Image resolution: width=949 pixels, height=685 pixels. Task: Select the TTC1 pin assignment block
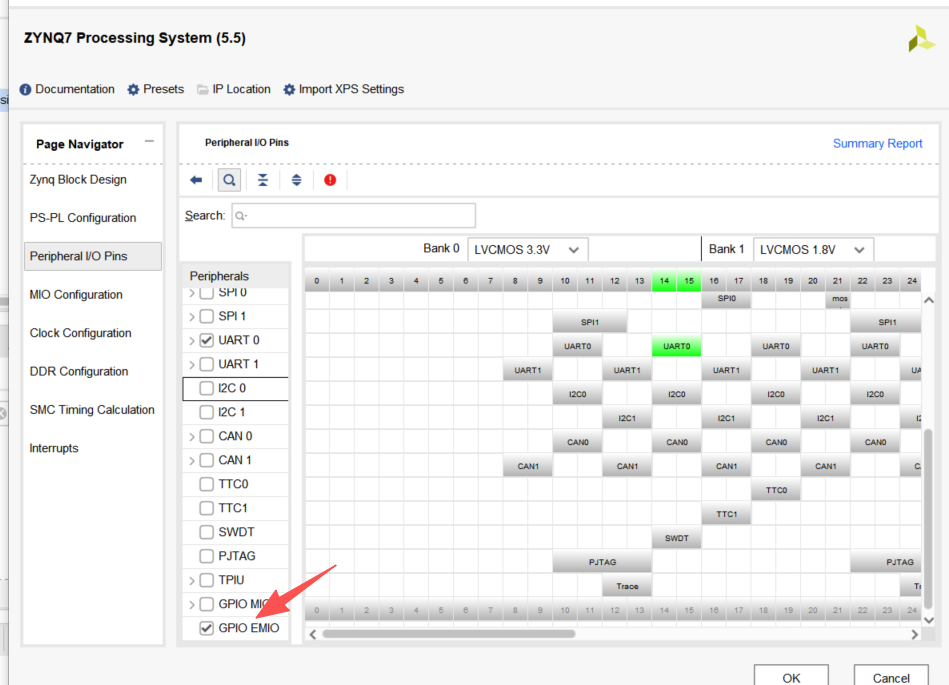pos(726,514)
